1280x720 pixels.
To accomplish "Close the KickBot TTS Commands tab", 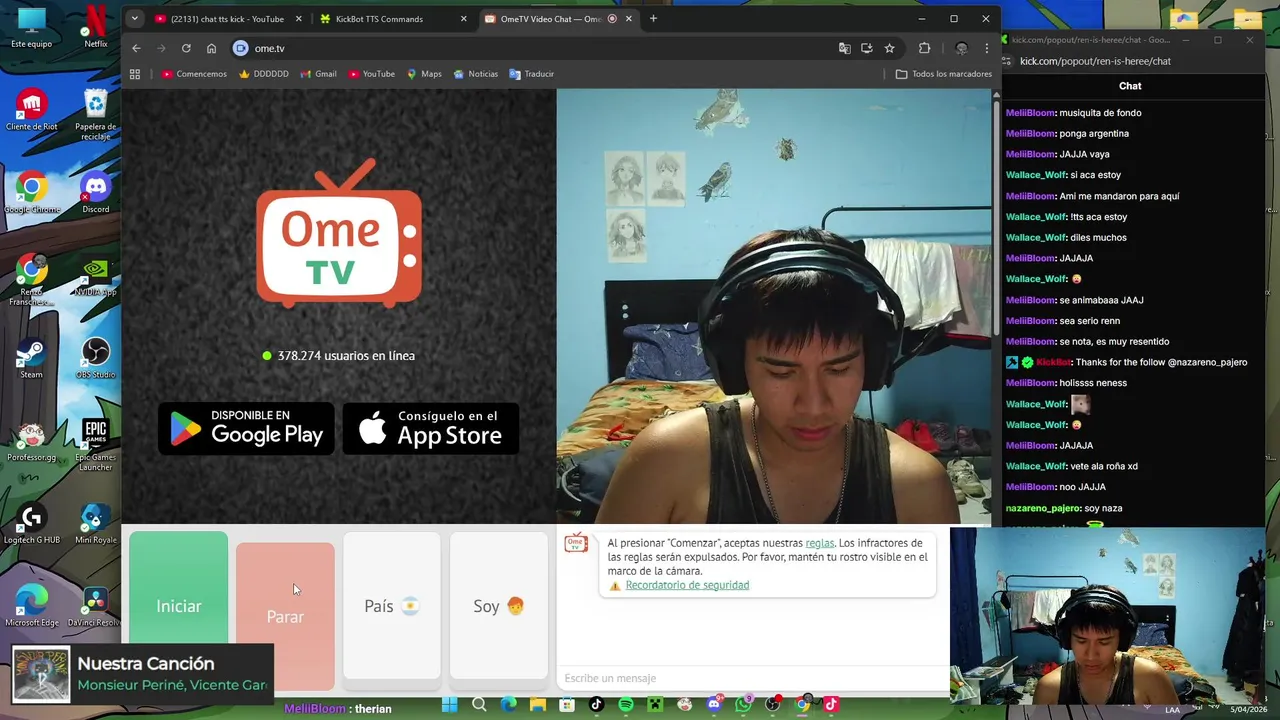I will [x=463, y=18].
